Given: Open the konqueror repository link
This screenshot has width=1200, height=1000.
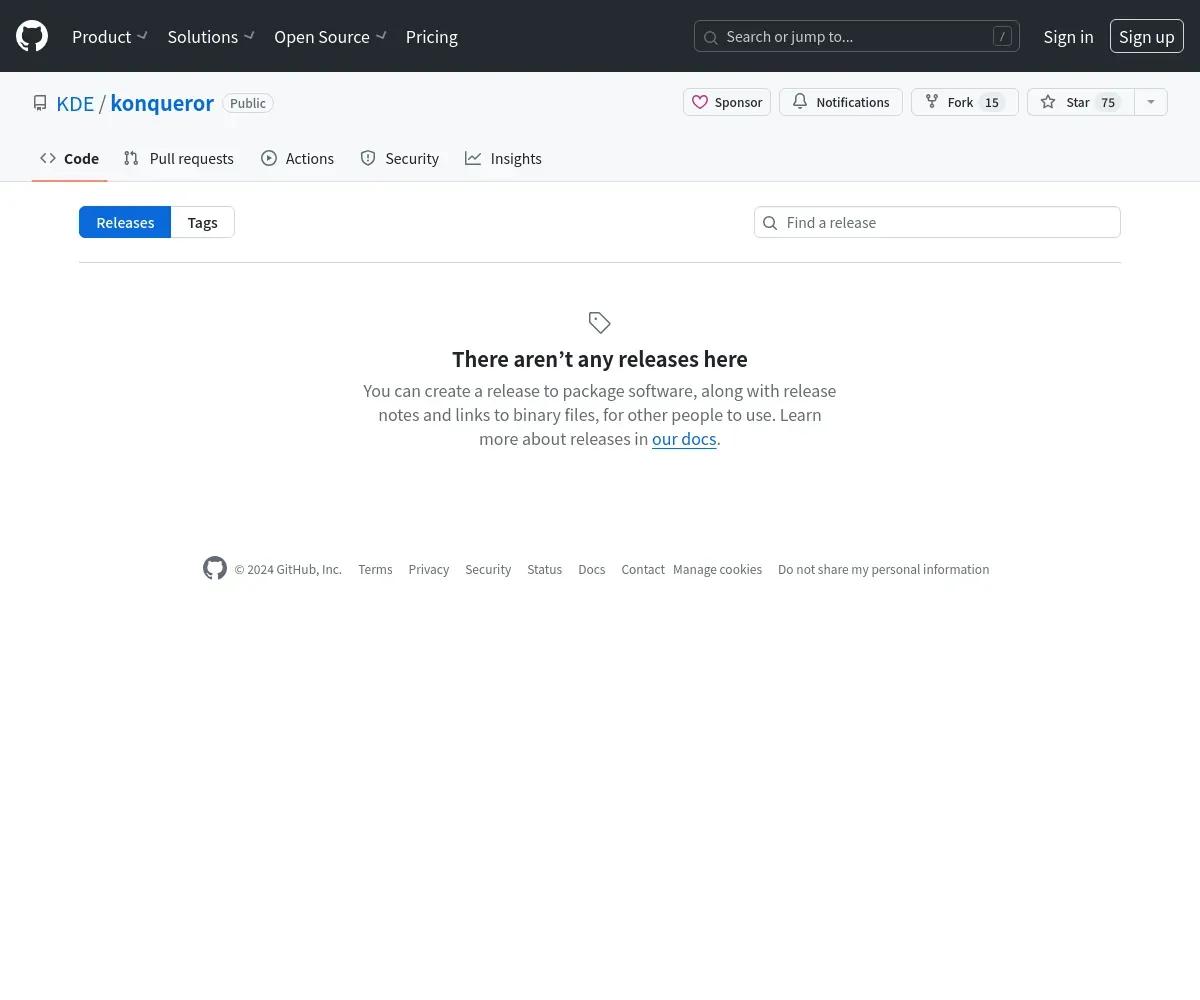Looking at the screenshot, I should (162, 103).
